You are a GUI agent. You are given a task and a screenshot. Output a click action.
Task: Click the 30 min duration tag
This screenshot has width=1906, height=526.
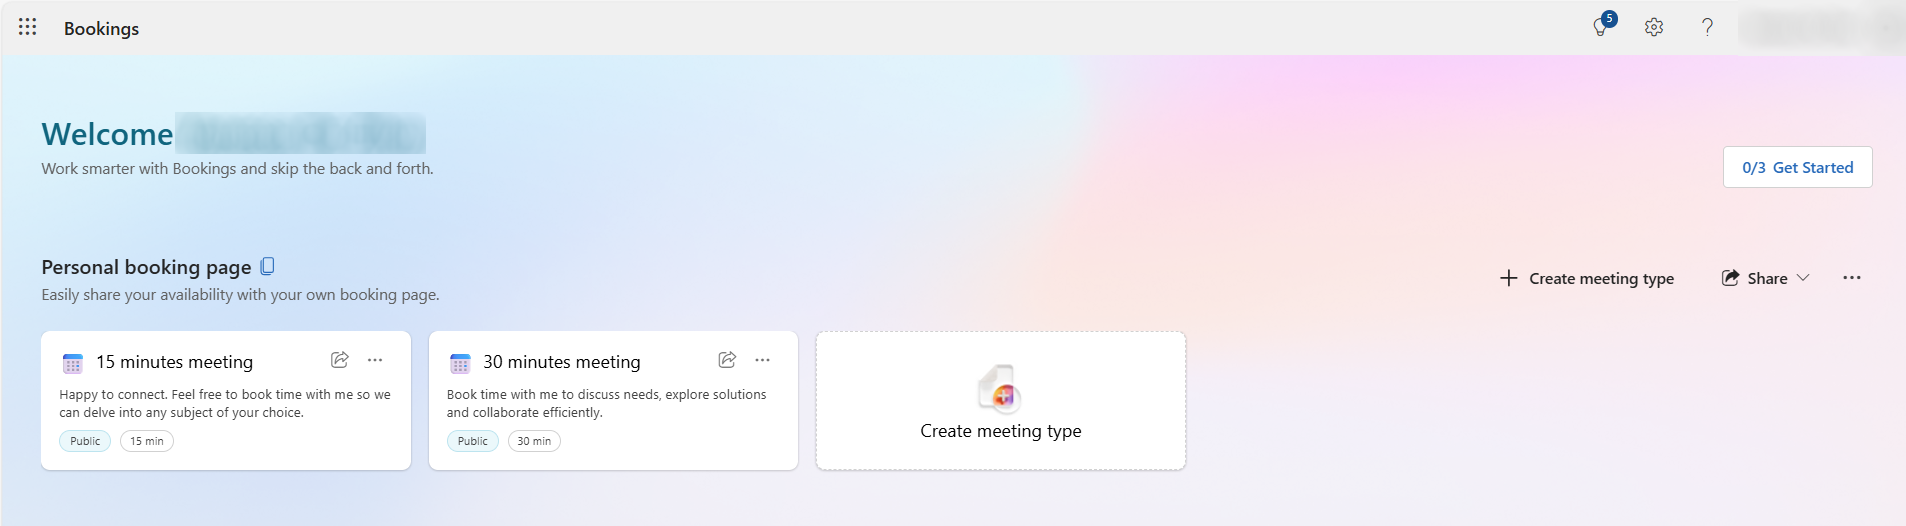click(x=534, y=441)
